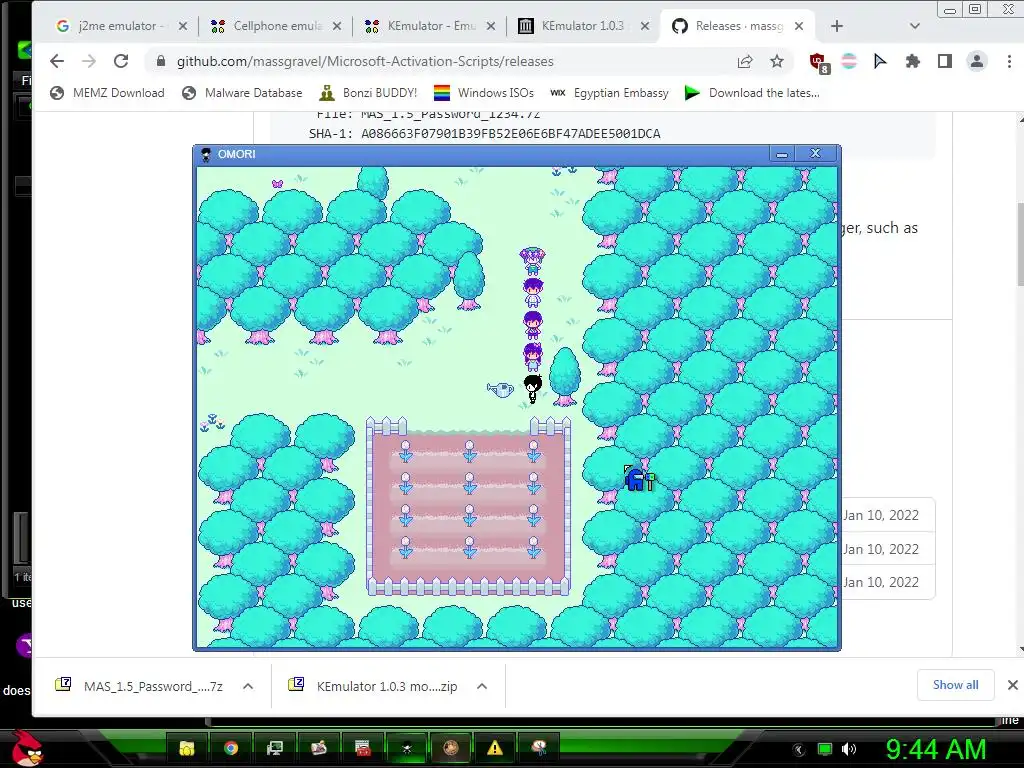The height and width of the screenshot is (768, 1024).
Task: Click the site lock icon in address bar
Action: pyautogui.click(x=161, y=61)
